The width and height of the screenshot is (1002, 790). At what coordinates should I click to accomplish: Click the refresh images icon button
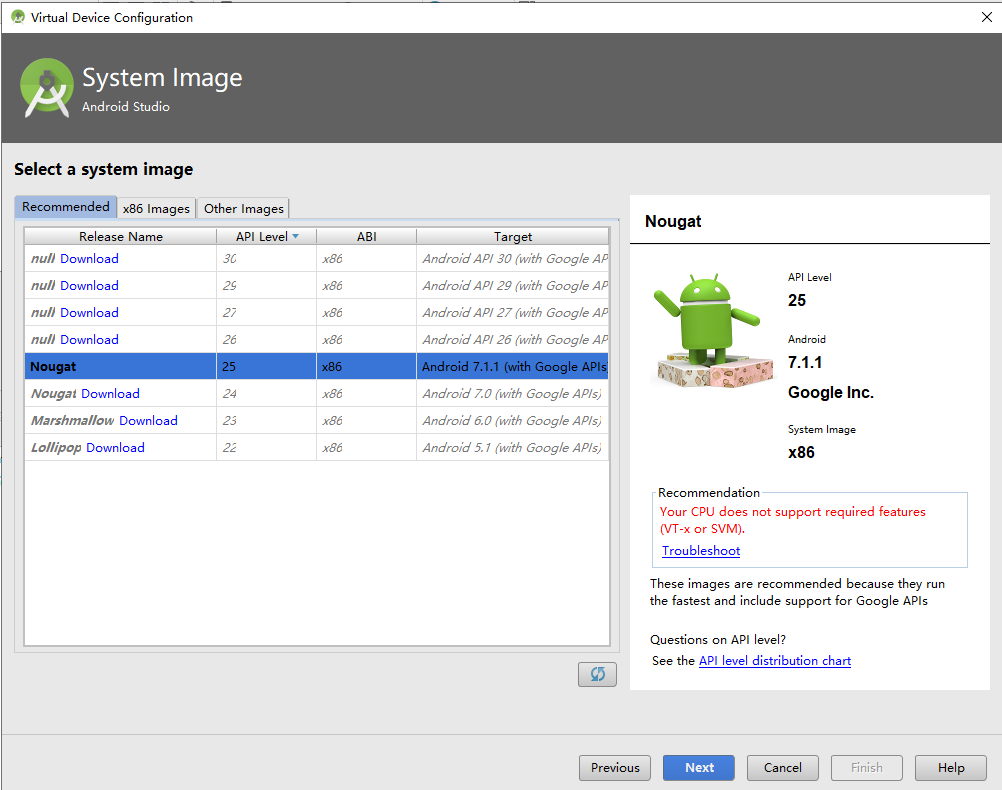[597, 674]
